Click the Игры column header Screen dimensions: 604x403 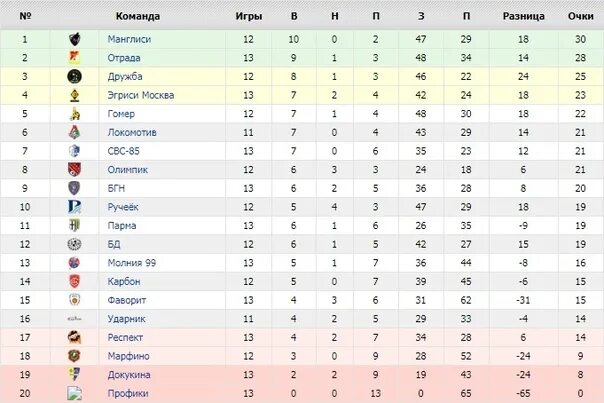pos(249,17)
